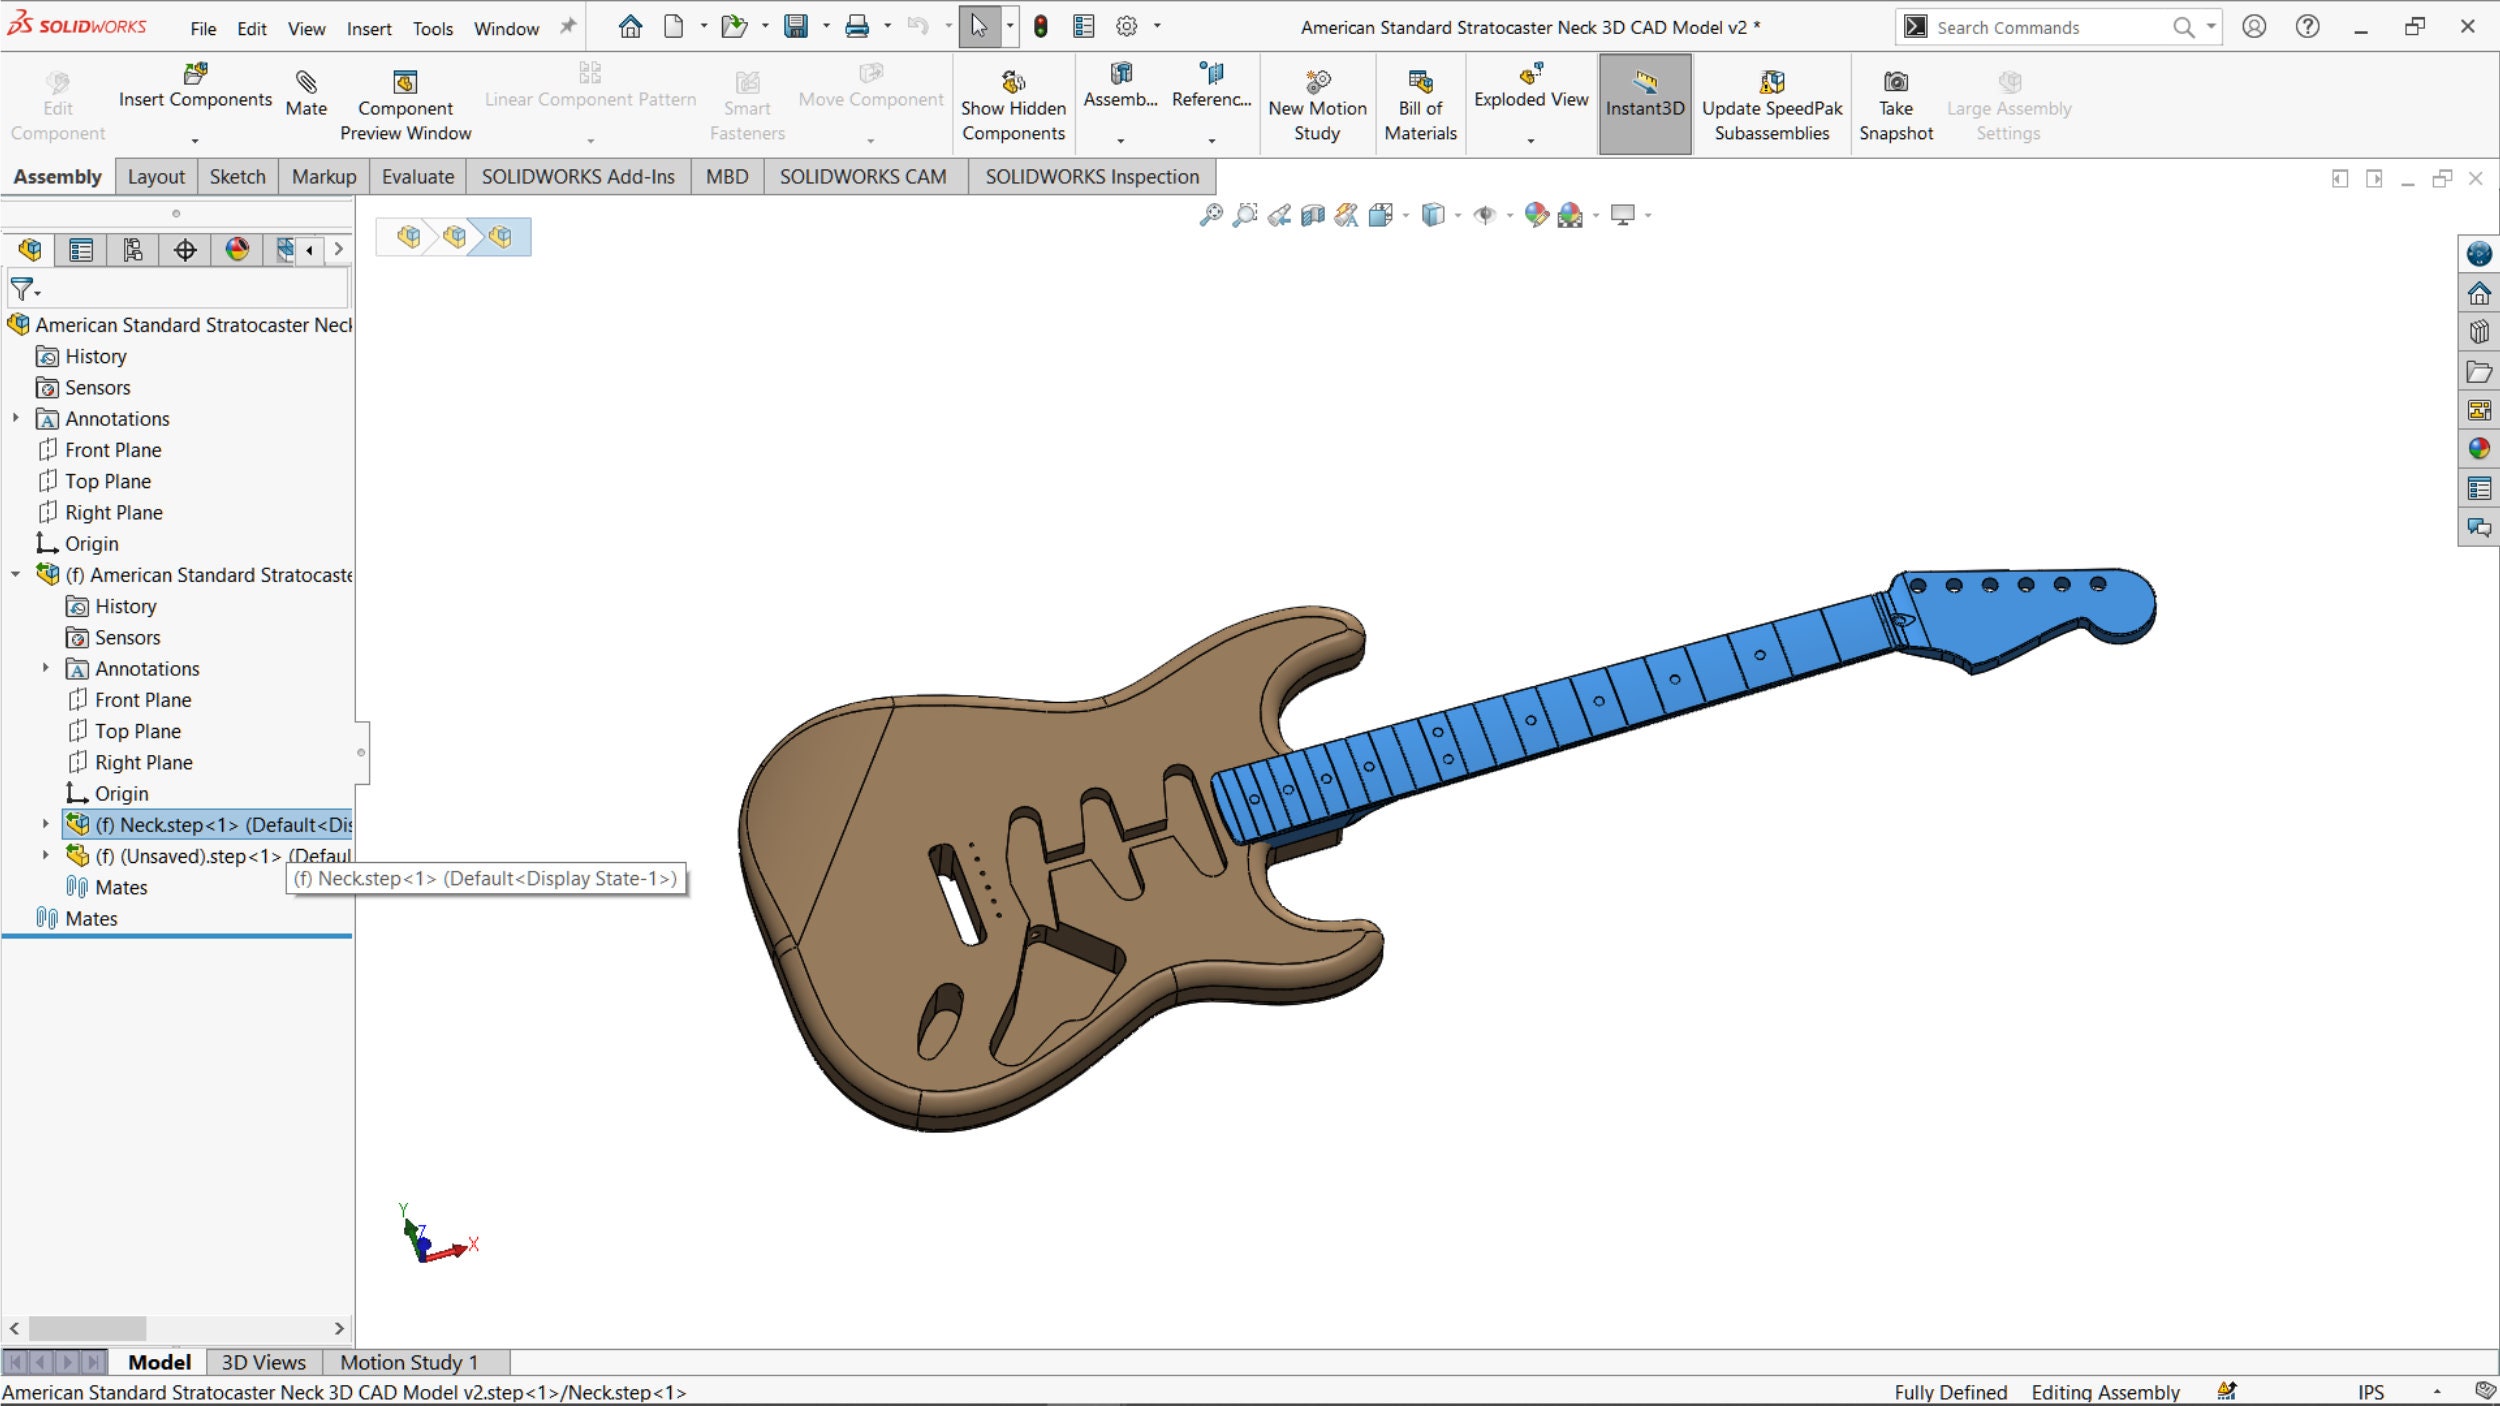
Task: Click Update SpeedPak Subassemblies
Action: coord(1771,106)
